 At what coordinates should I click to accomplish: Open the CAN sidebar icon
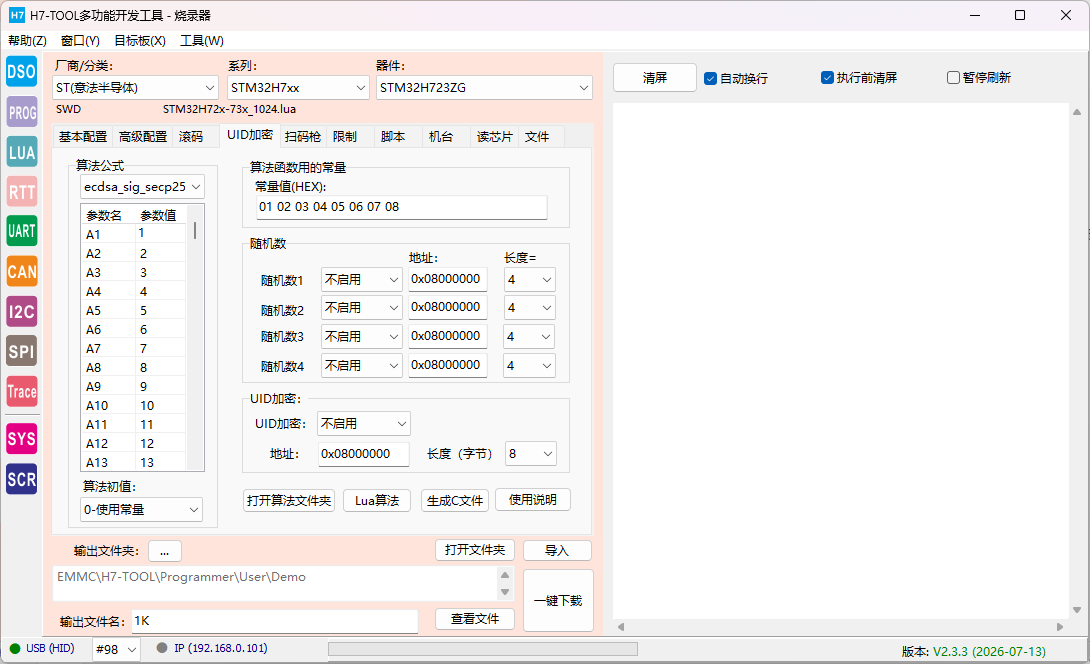[x=22, y=271]
